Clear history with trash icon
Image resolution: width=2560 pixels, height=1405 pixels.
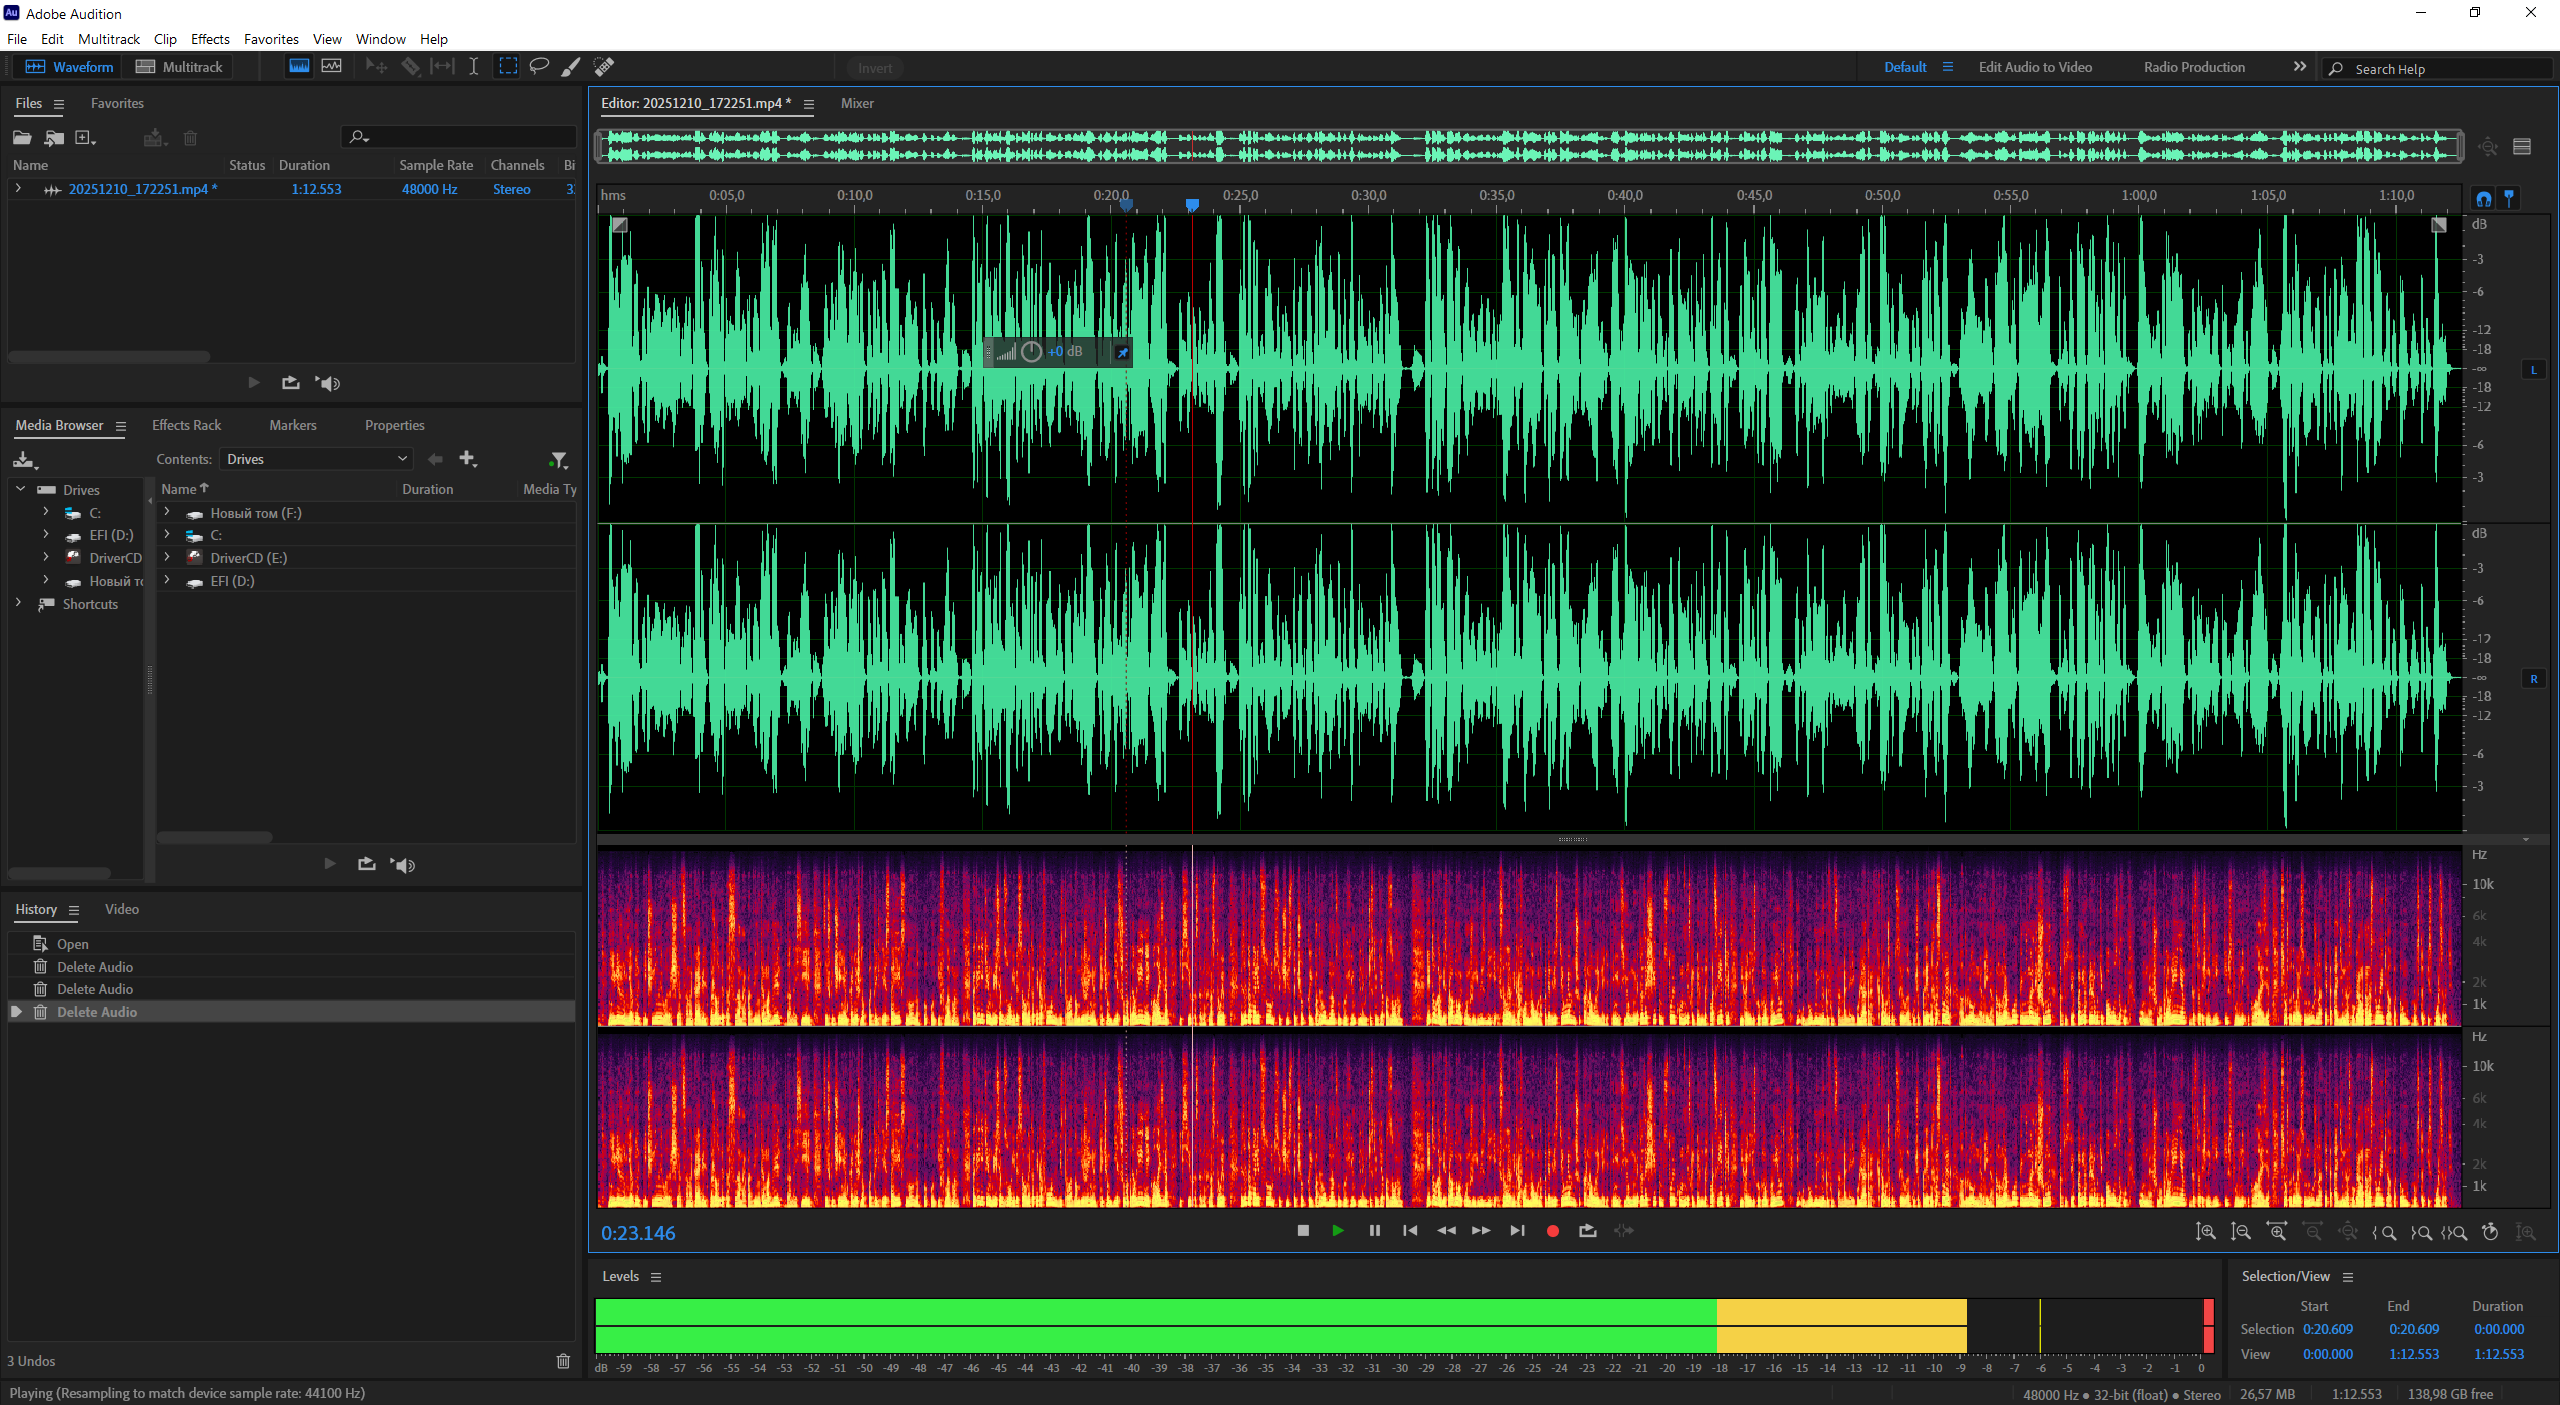[563, 1361]
